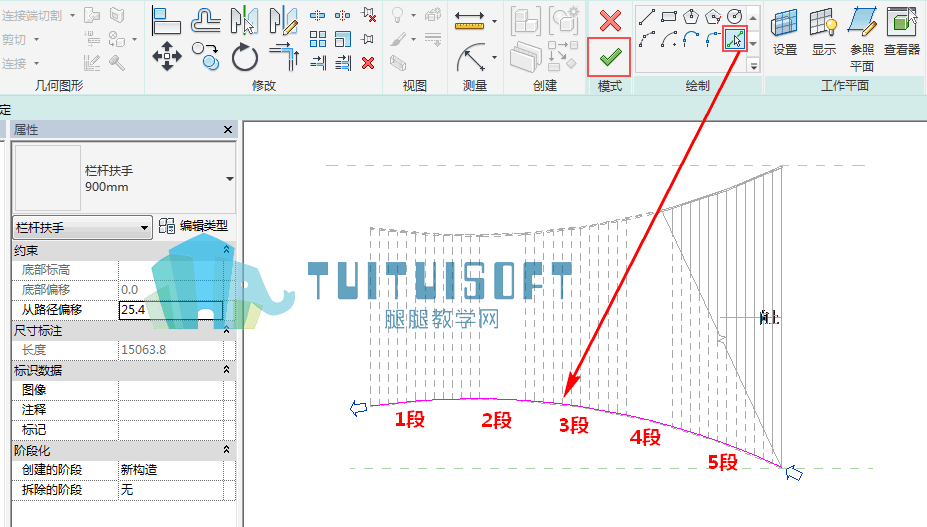Viewport: 927px width, 527px height.
Task: Select the Inscribed Polygon draw tool
Action: (x=691, y=17)
